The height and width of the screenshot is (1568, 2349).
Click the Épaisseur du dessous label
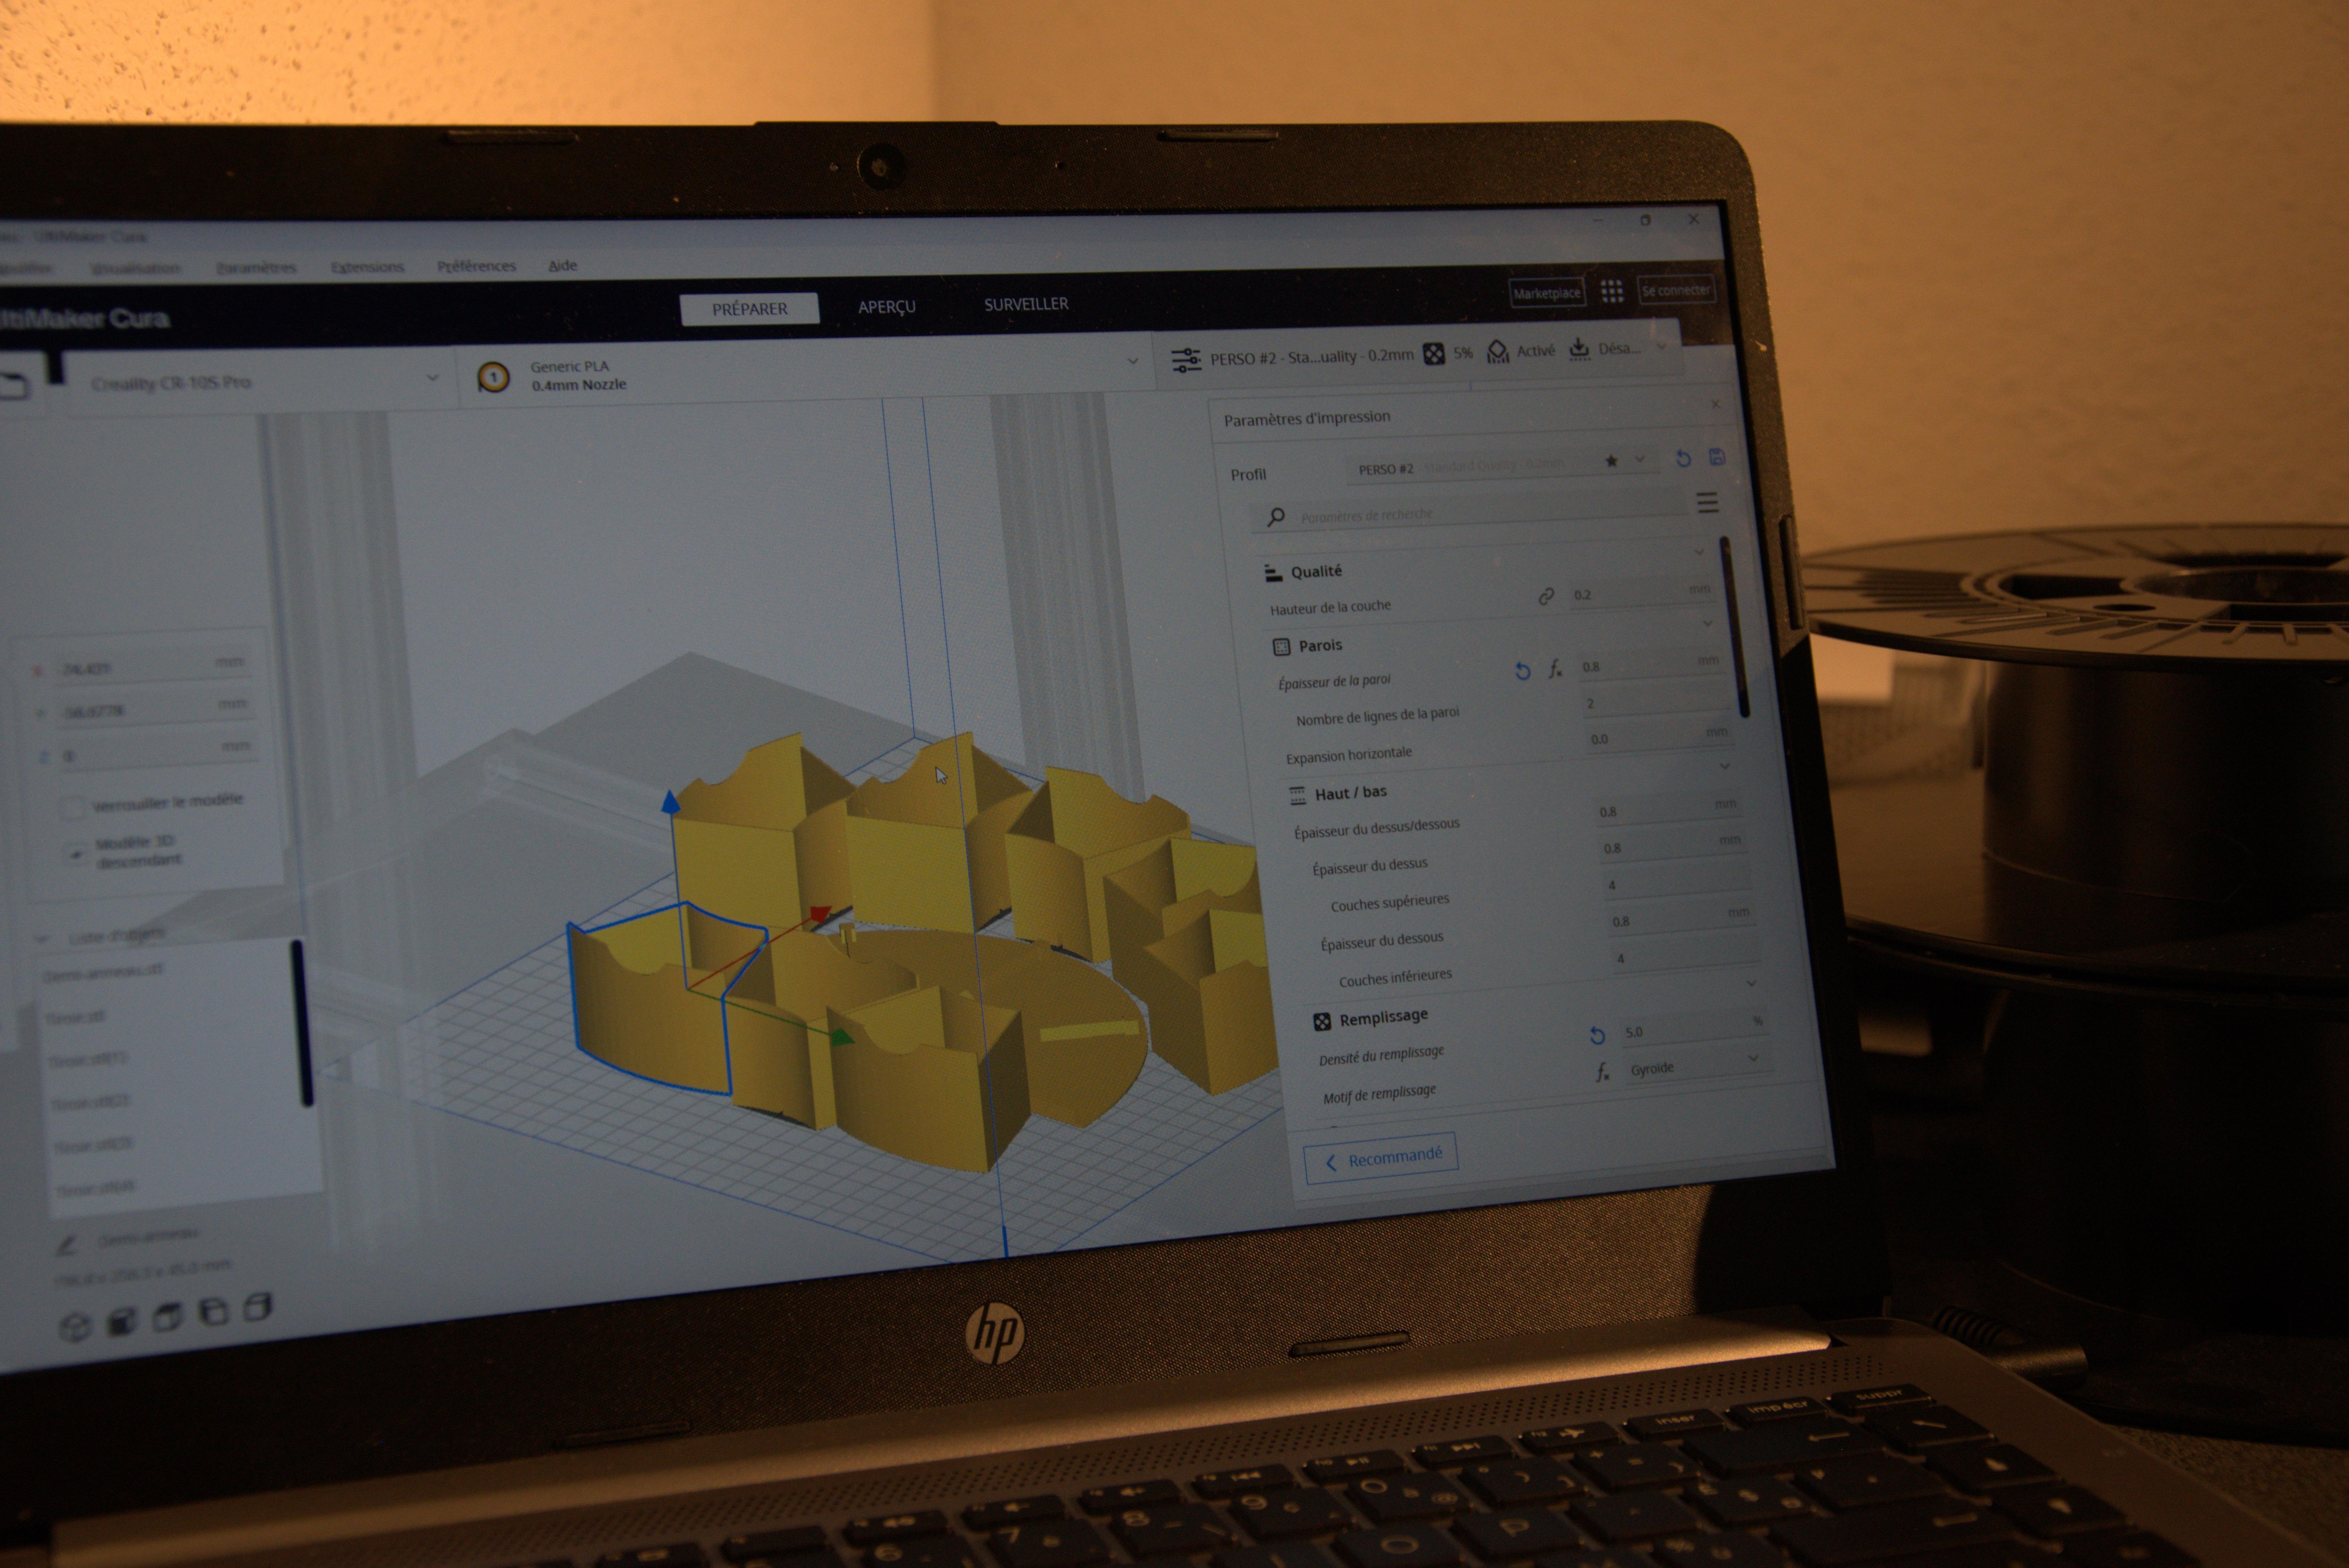coord(1381,942)
